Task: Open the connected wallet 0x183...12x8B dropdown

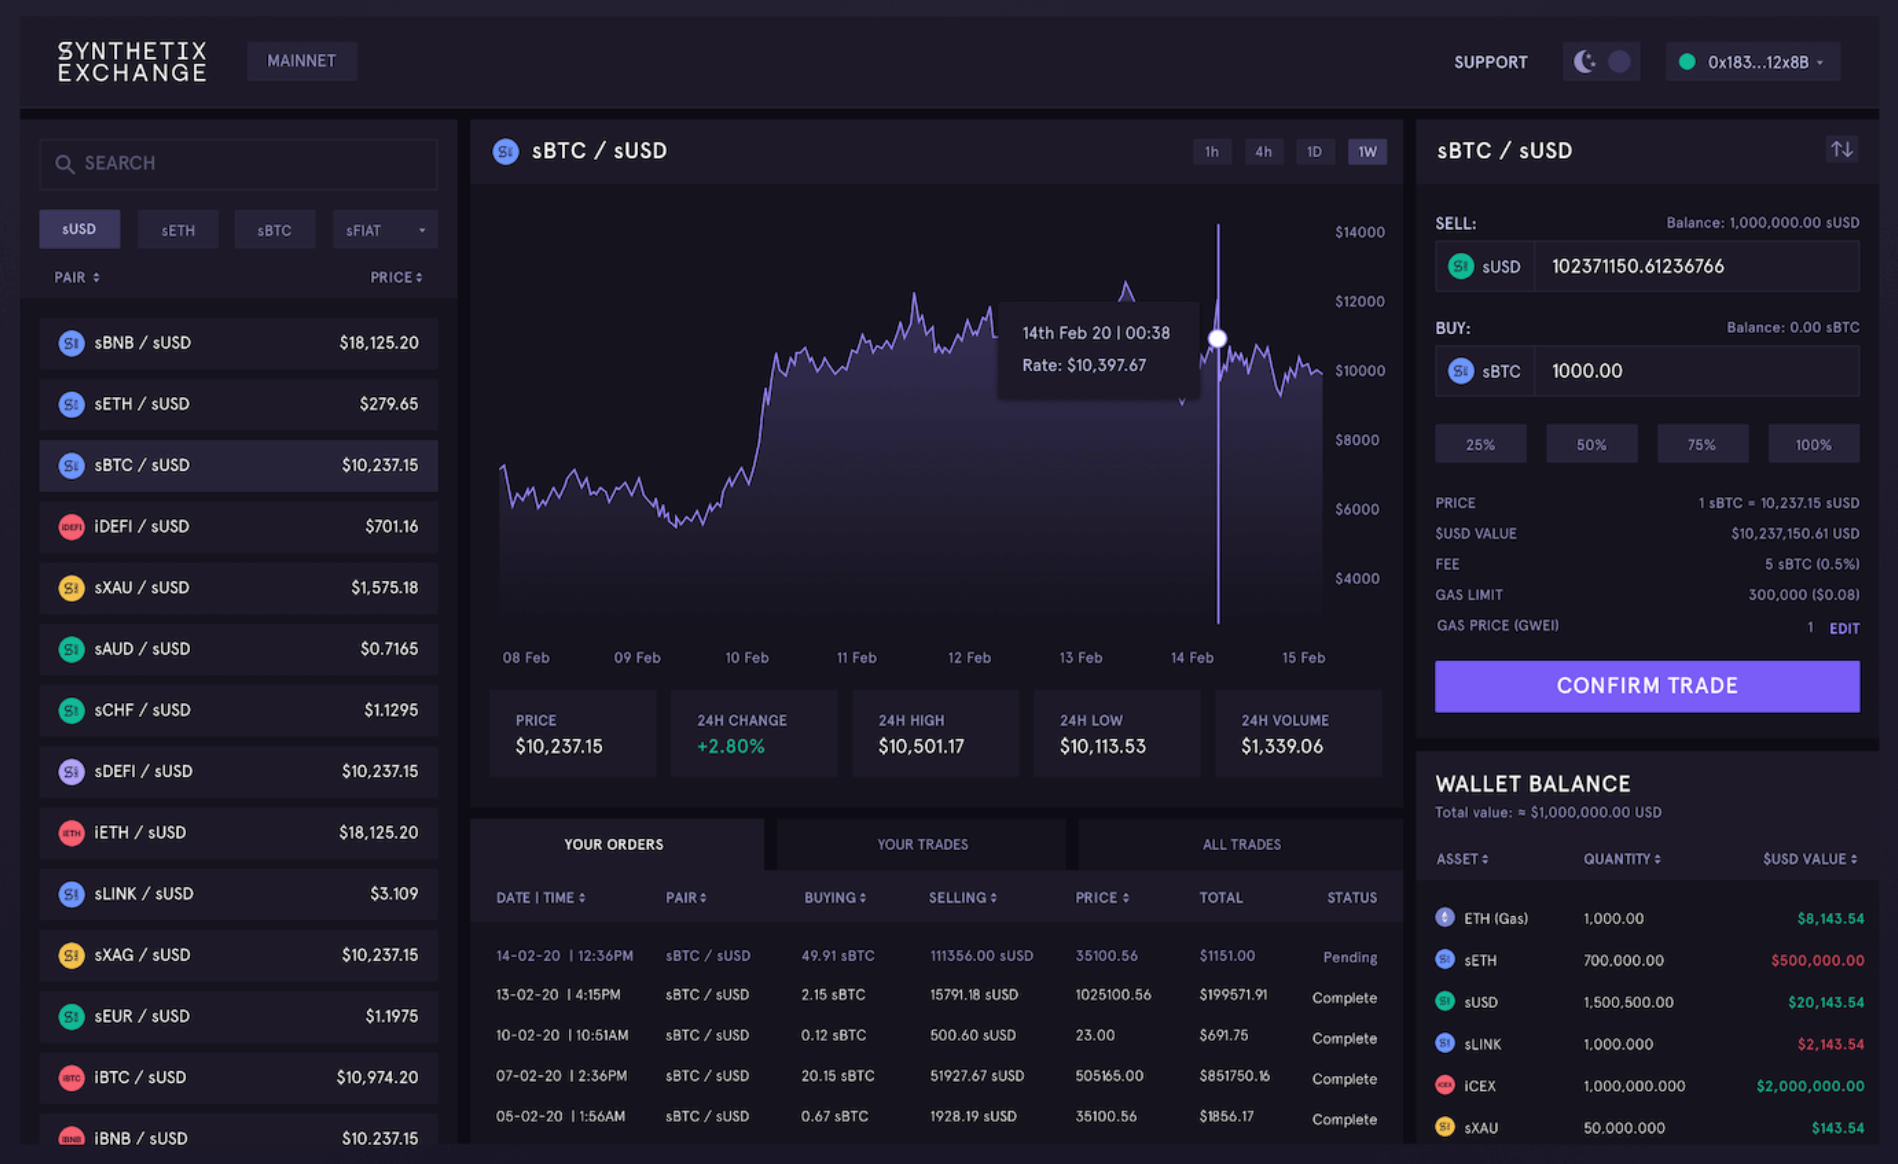Action: (1752, 61)
